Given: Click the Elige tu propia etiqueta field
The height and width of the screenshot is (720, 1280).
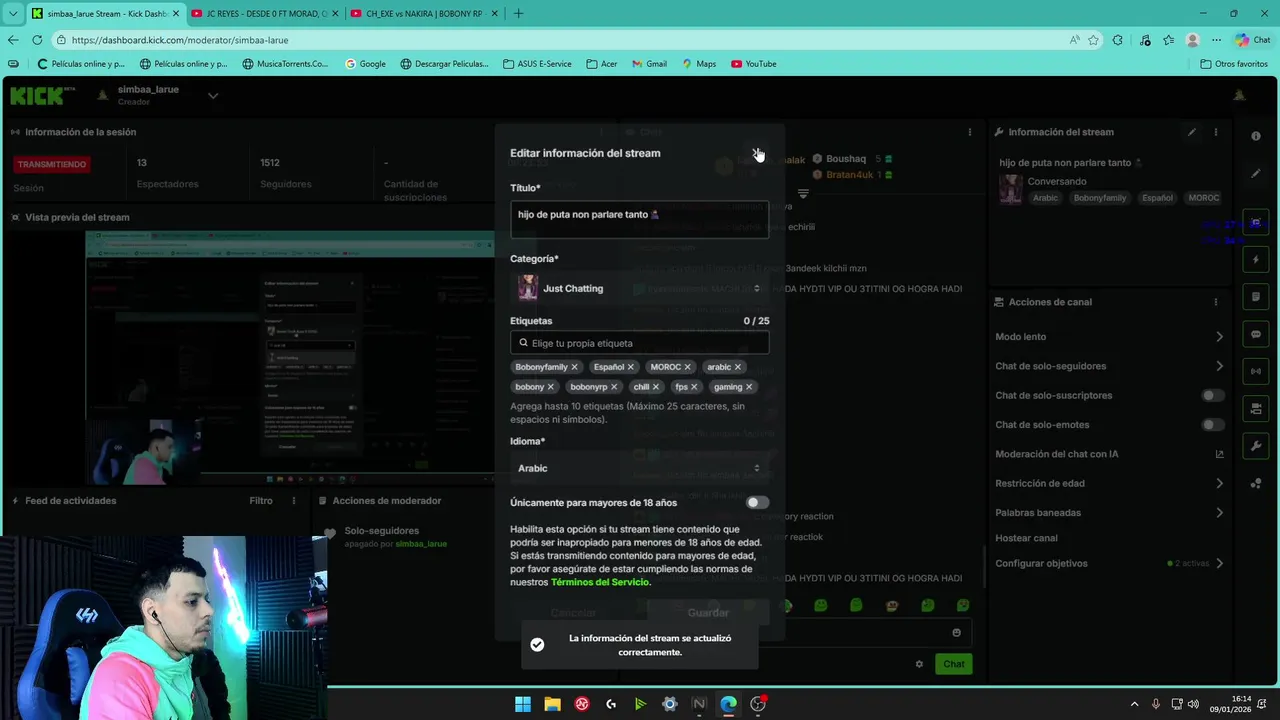Looking at the screenshot, I should click(640, 343).
